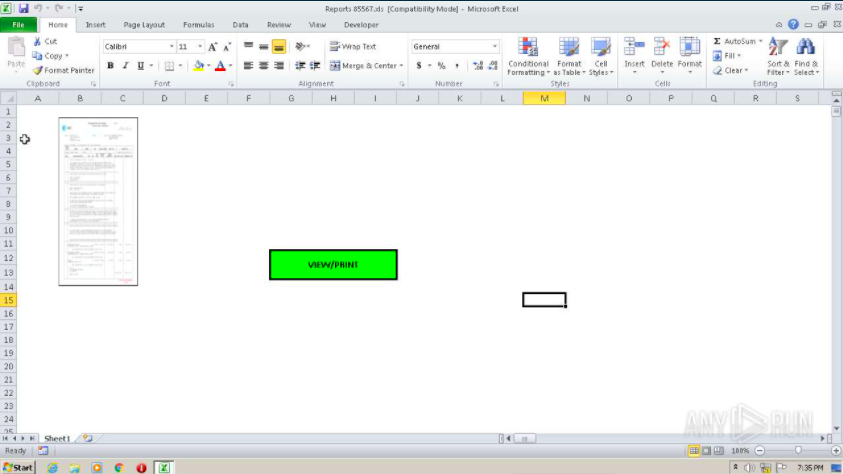Select the embedded document thumbnail image
Screen dimensions: 843x474
(98, 201)
